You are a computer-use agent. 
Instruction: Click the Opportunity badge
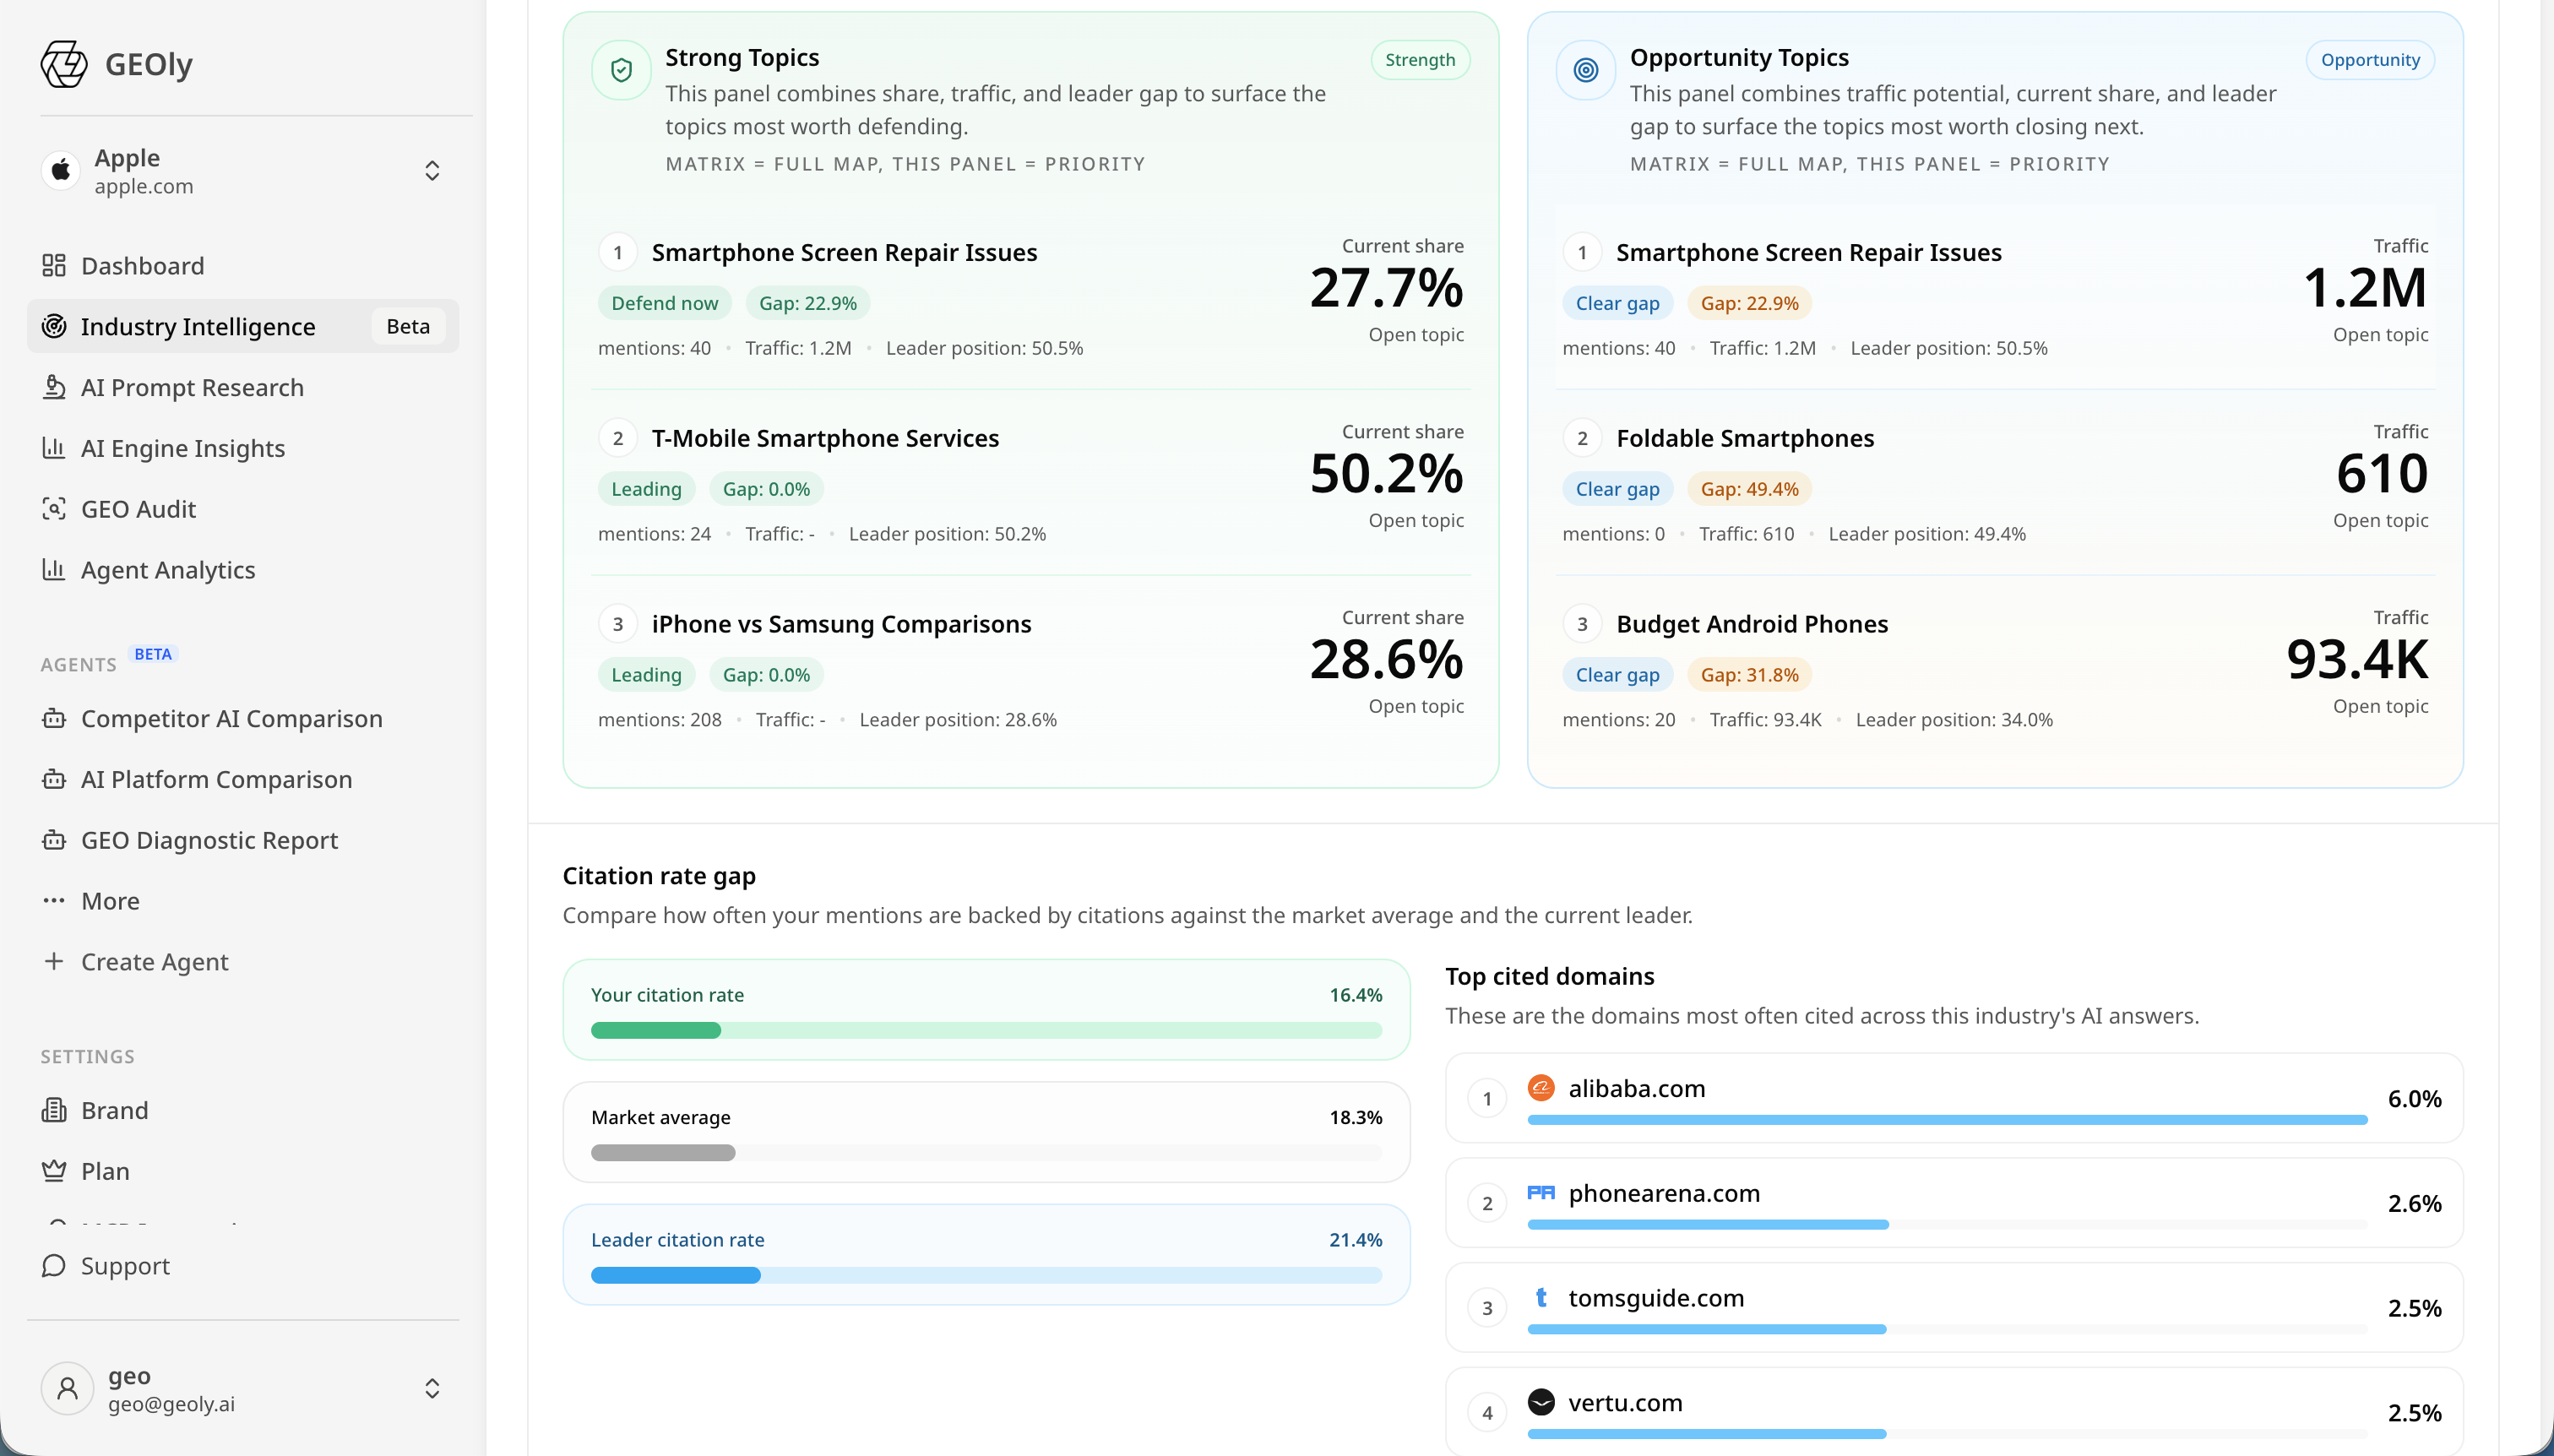2370,60
